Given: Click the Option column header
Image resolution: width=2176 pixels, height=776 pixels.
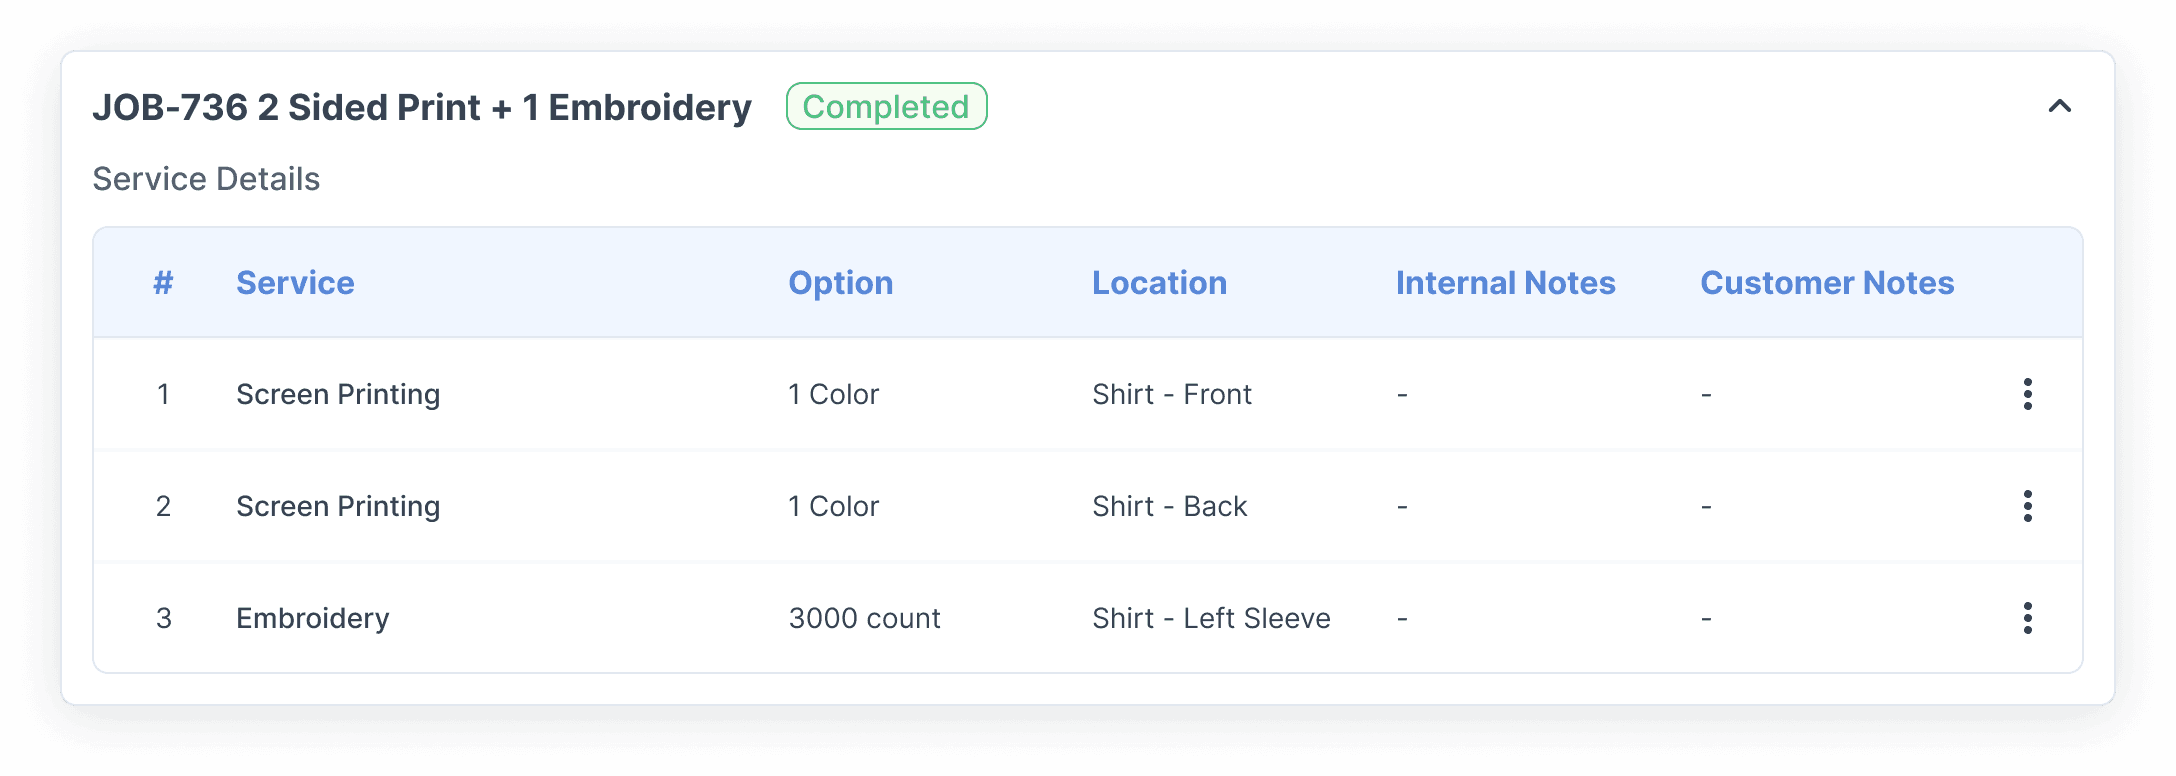Looking at the screenshot, I should click(x=840, y=283).
